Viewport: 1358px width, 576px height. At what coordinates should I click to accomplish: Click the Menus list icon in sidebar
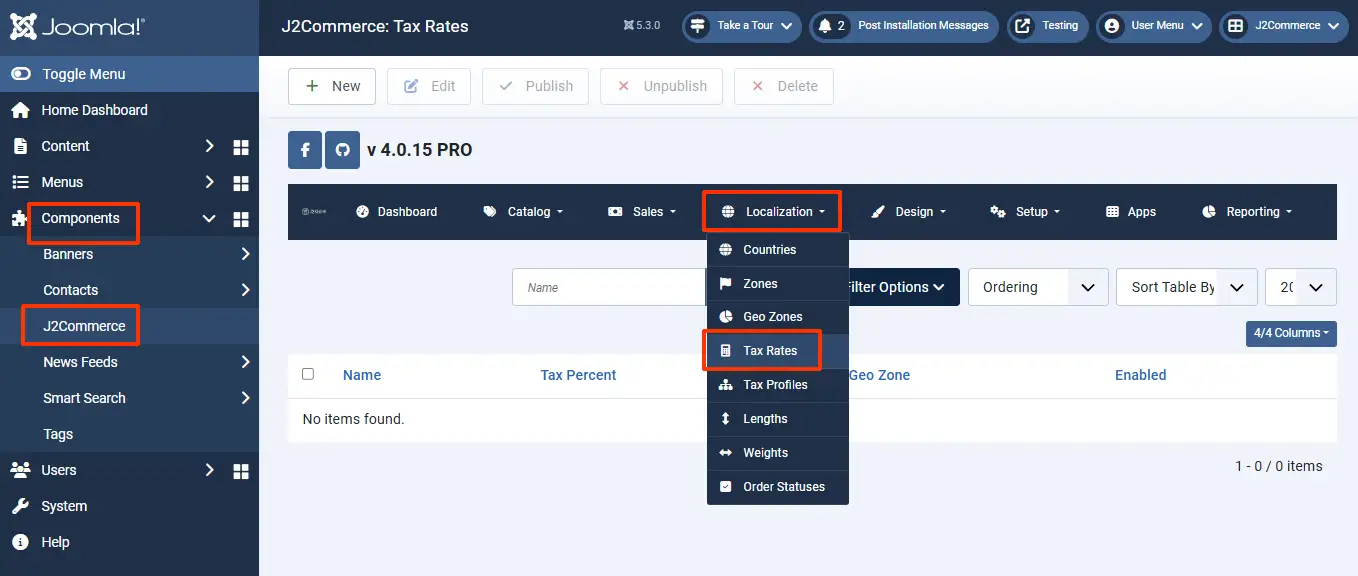[x=20, y=182]
